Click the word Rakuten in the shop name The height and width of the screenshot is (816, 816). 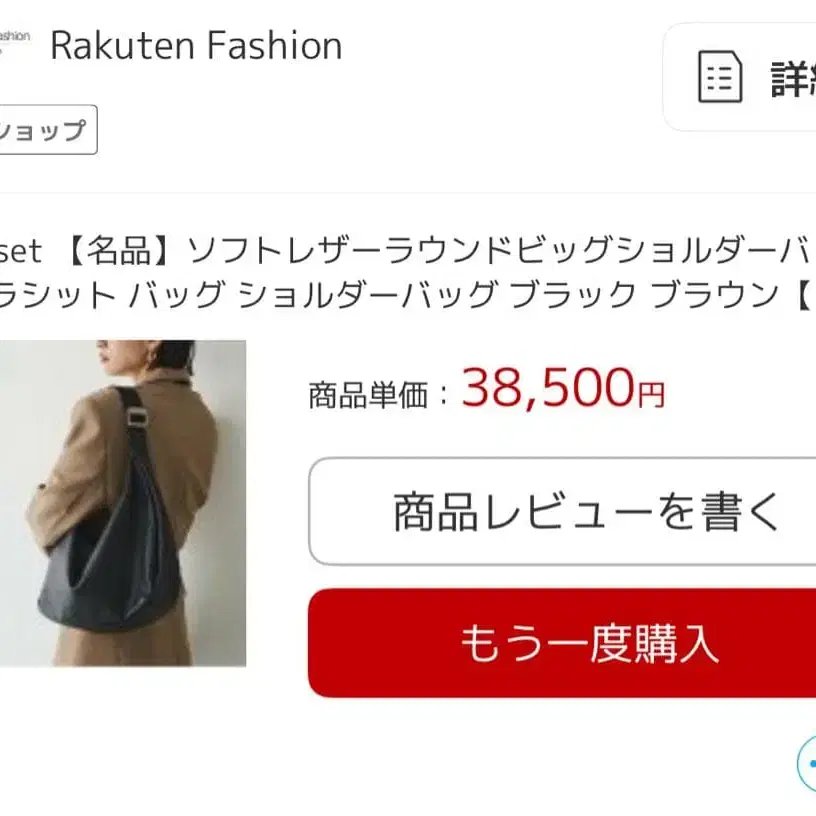123,46
